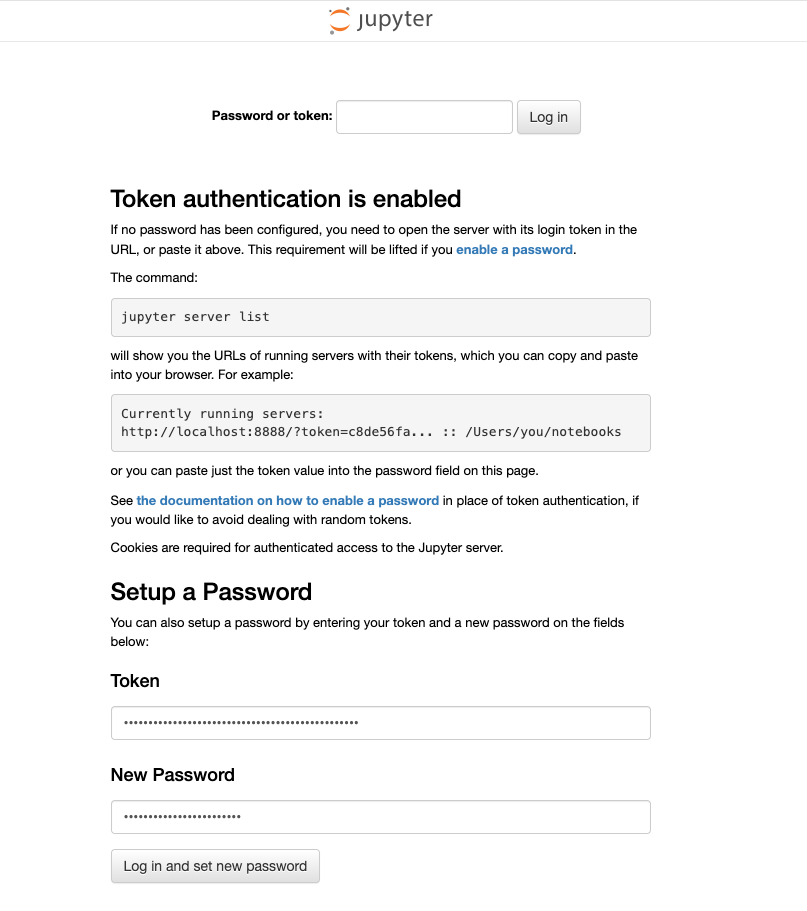Follow the documentation on enabling a password link
Screen dimensions: 807x911
click(x=288, y=500)
